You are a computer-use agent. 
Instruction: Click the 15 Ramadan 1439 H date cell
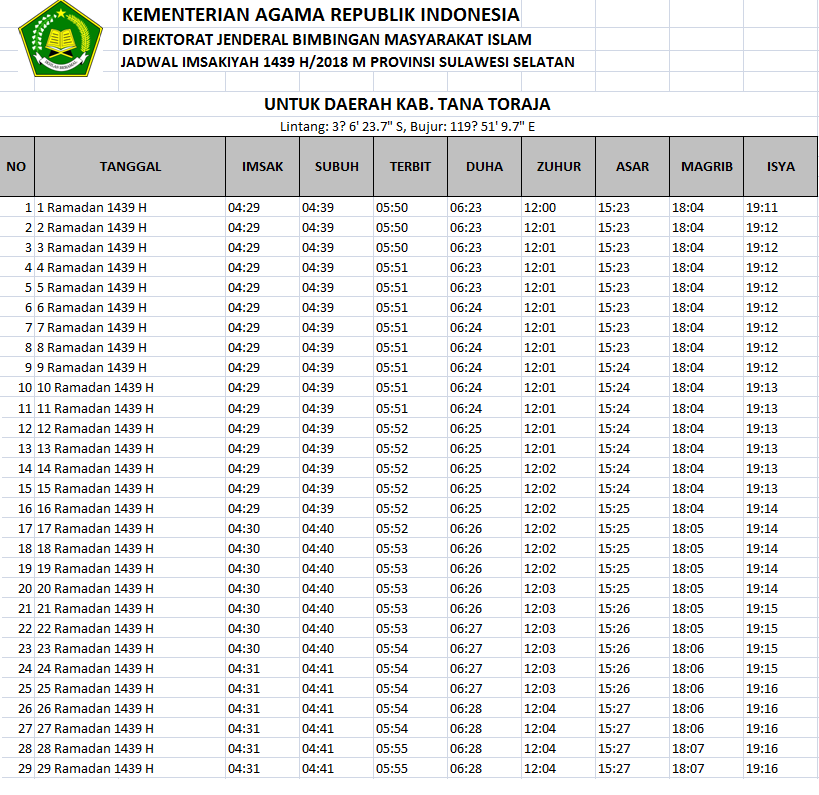coord(130,489)
